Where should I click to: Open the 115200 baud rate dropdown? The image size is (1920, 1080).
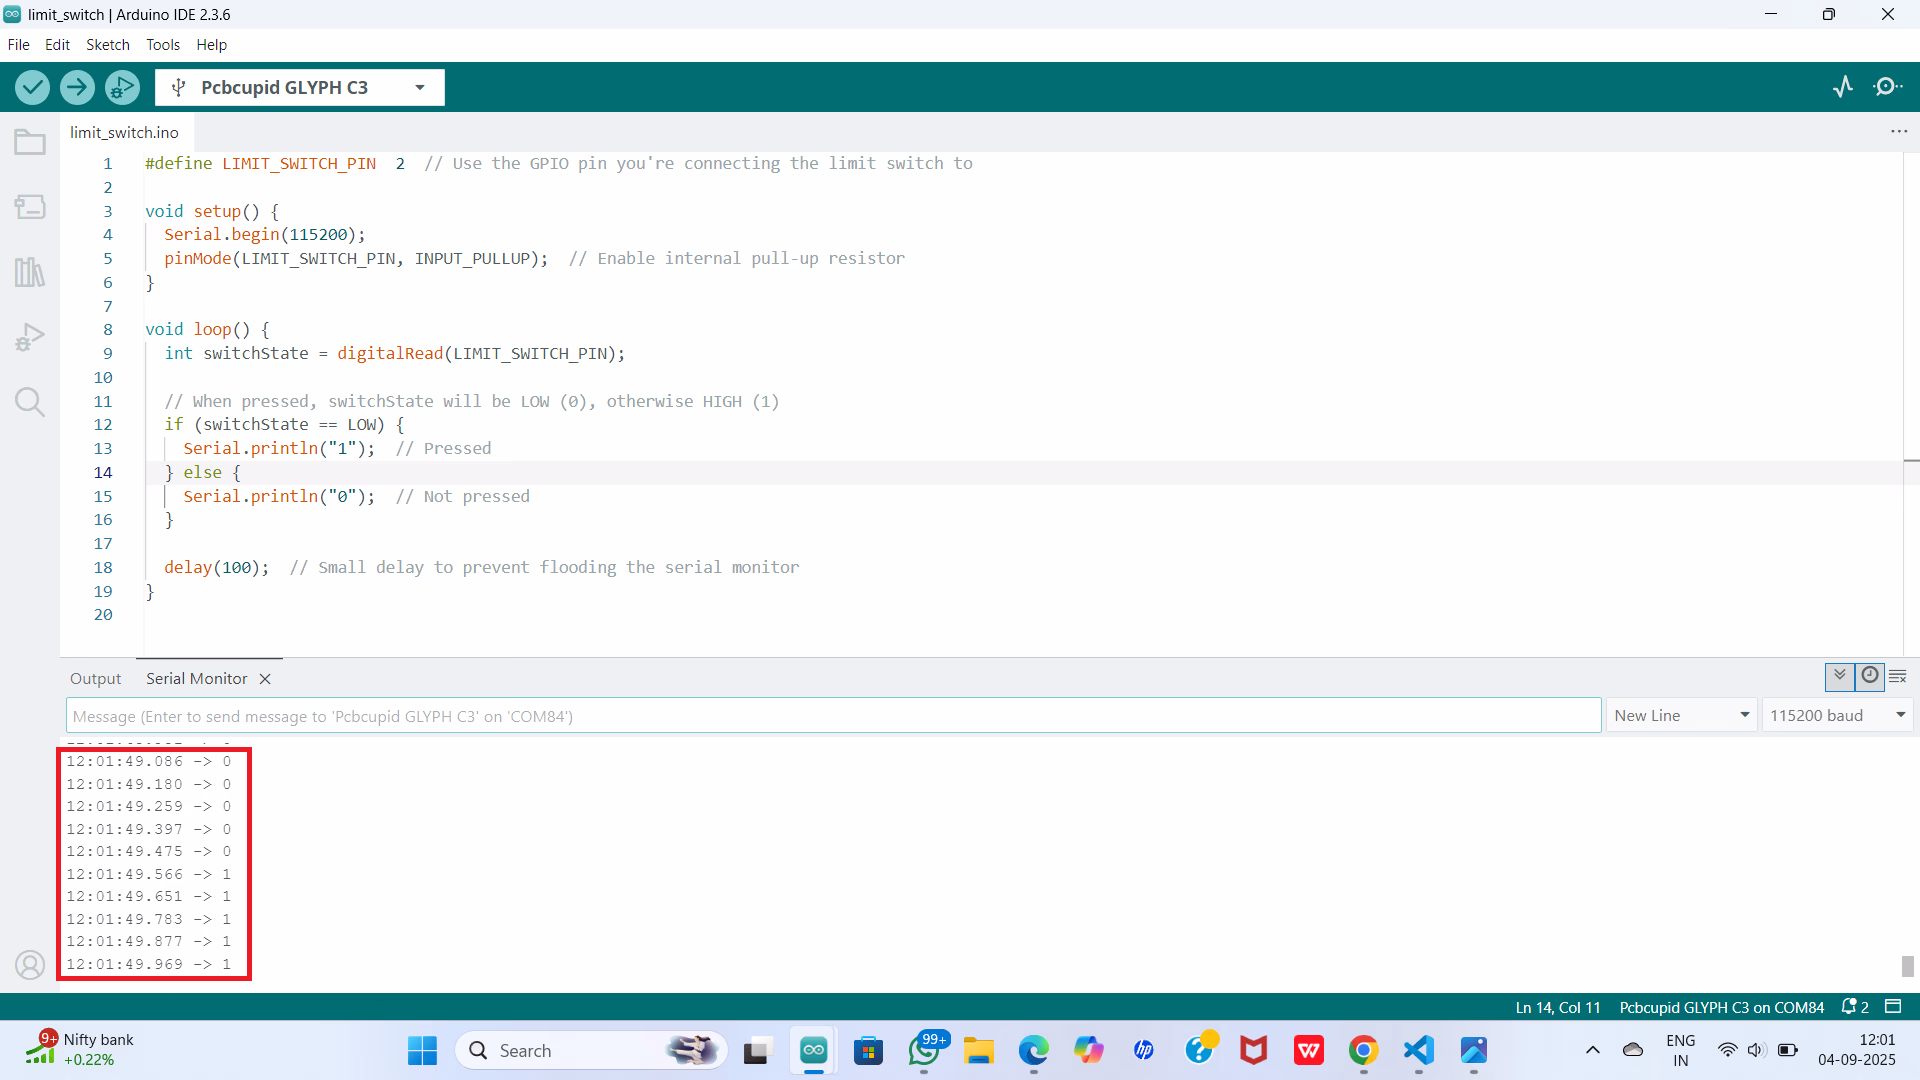pos(1837,716)
